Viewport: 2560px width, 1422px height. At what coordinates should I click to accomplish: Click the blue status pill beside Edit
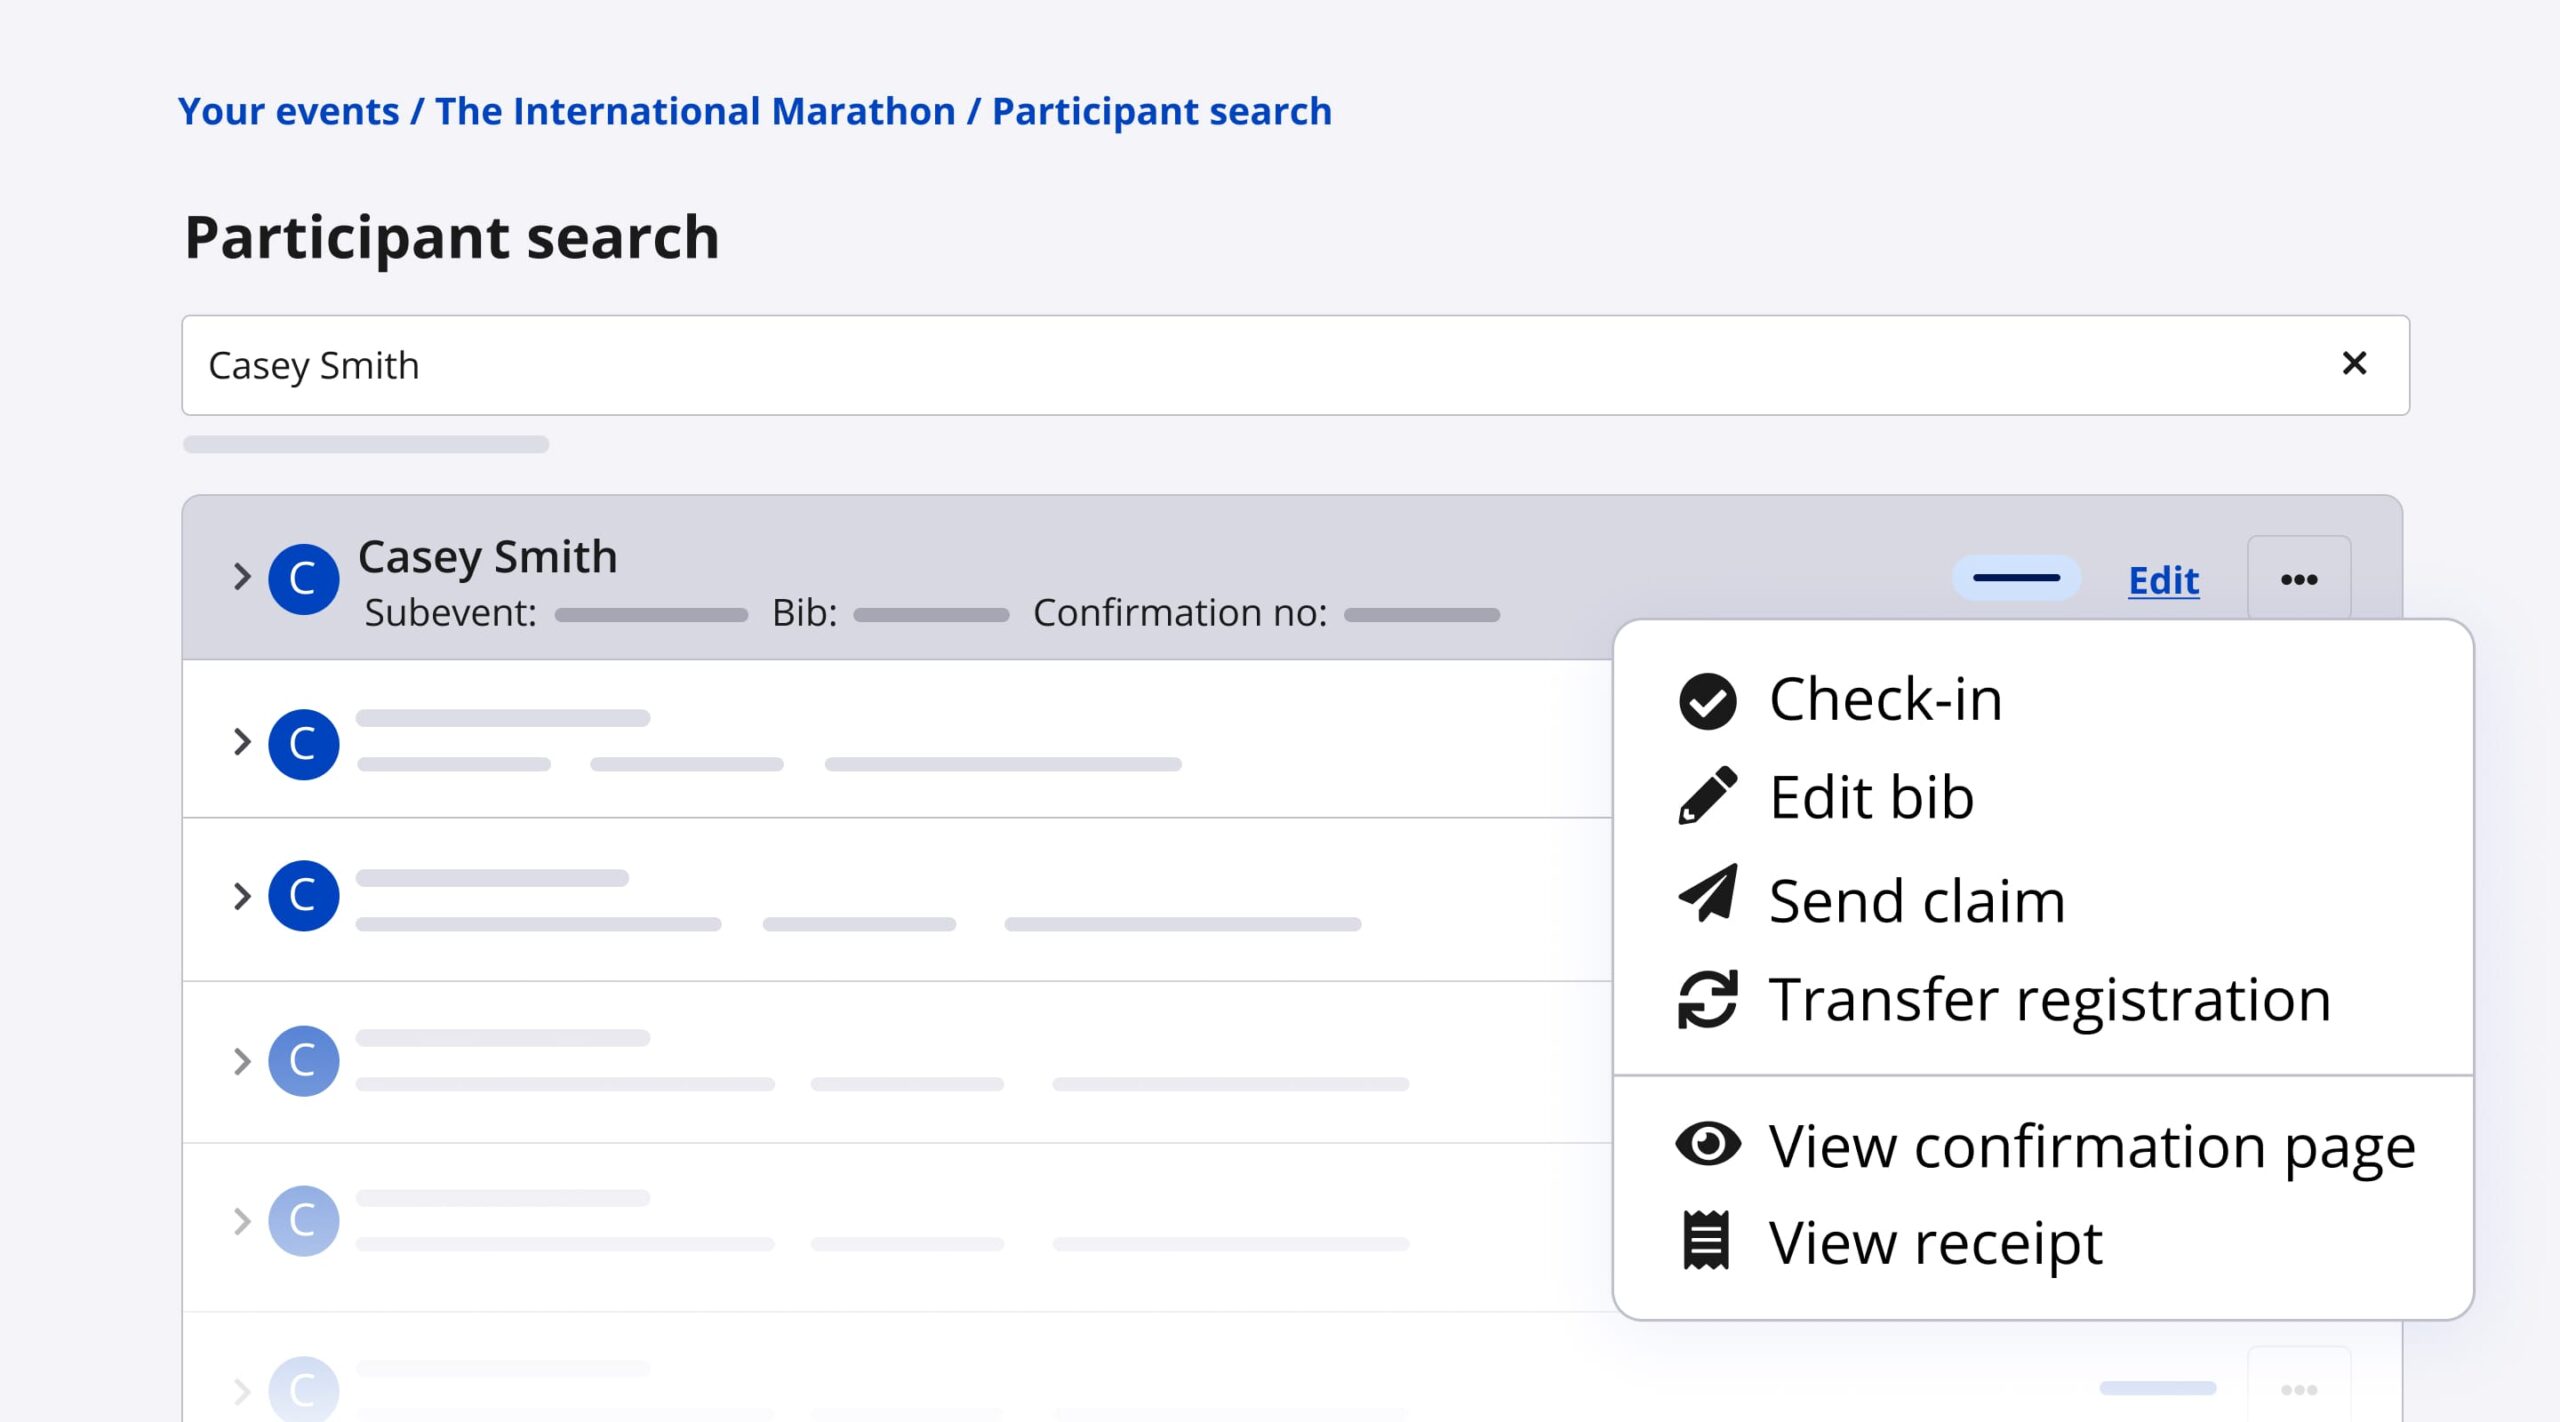click(2016, 578)
